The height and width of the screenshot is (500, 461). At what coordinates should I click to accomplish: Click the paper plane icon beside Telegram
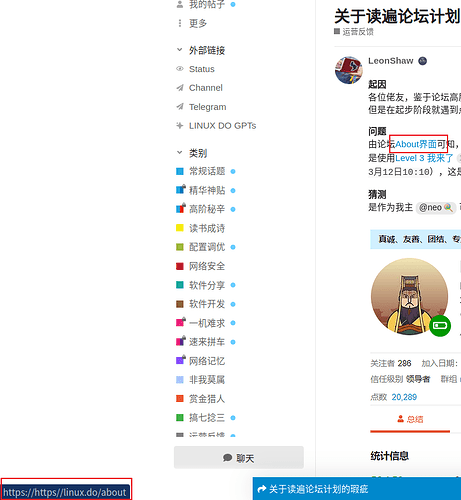[180, 107]
